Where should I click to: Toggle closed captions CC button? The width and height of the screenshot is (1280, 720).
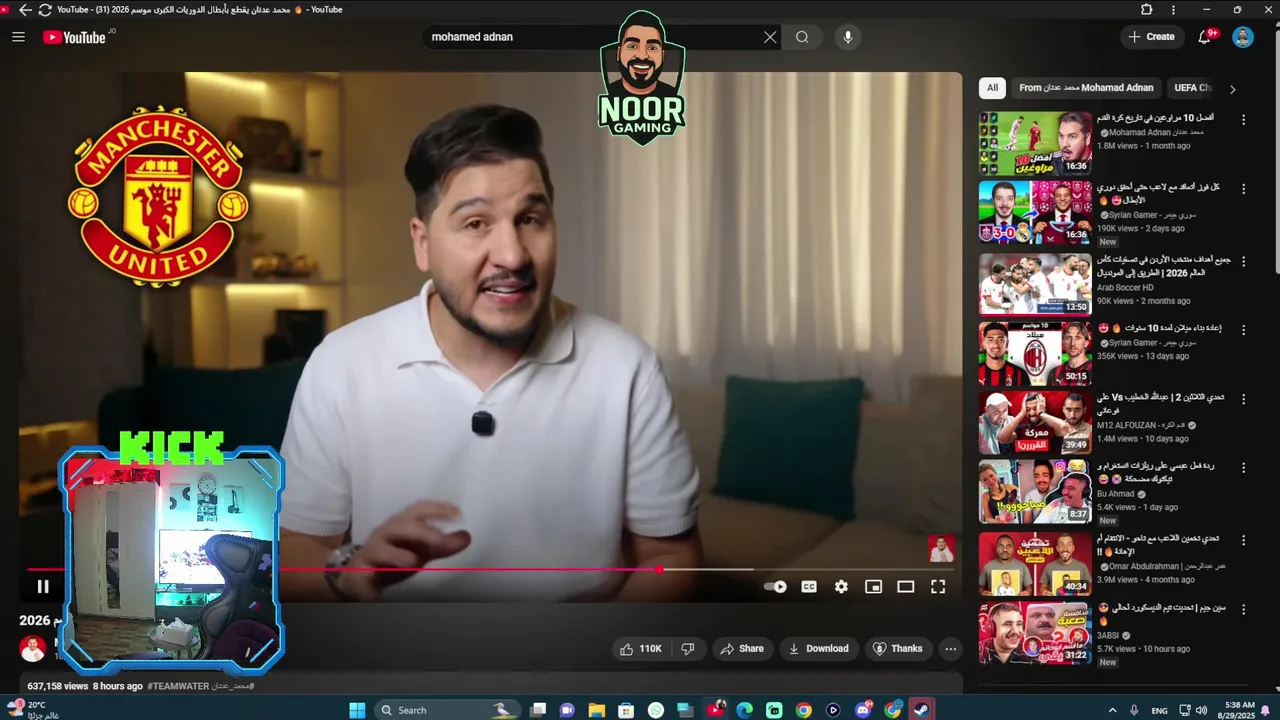point(809,587)
